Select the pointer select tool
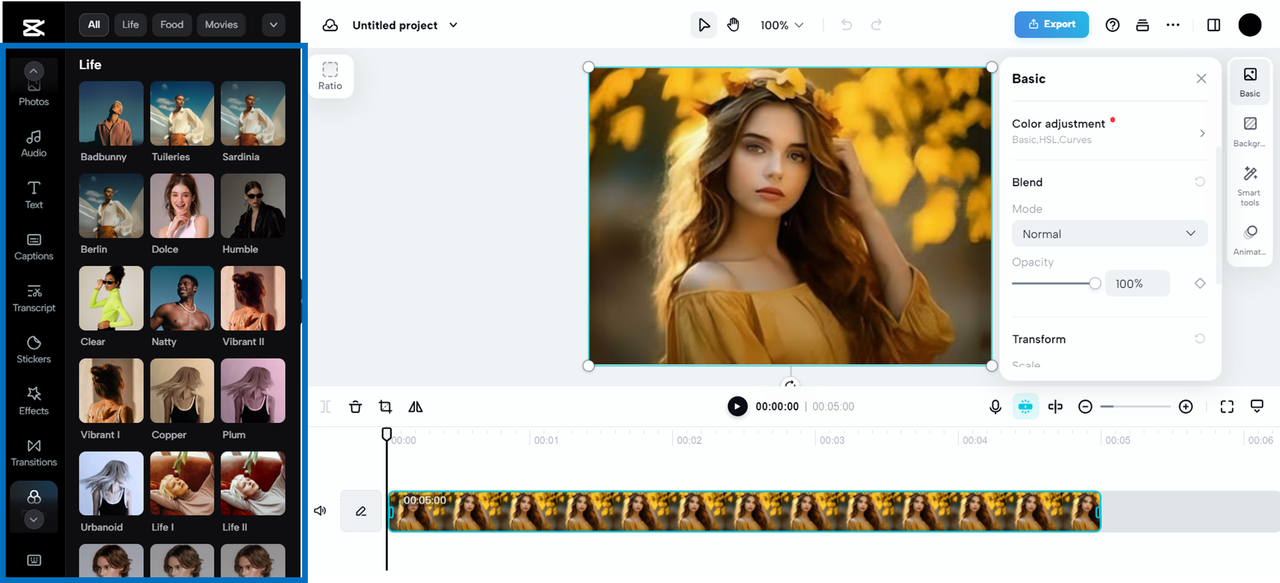 tap(704, 25)
